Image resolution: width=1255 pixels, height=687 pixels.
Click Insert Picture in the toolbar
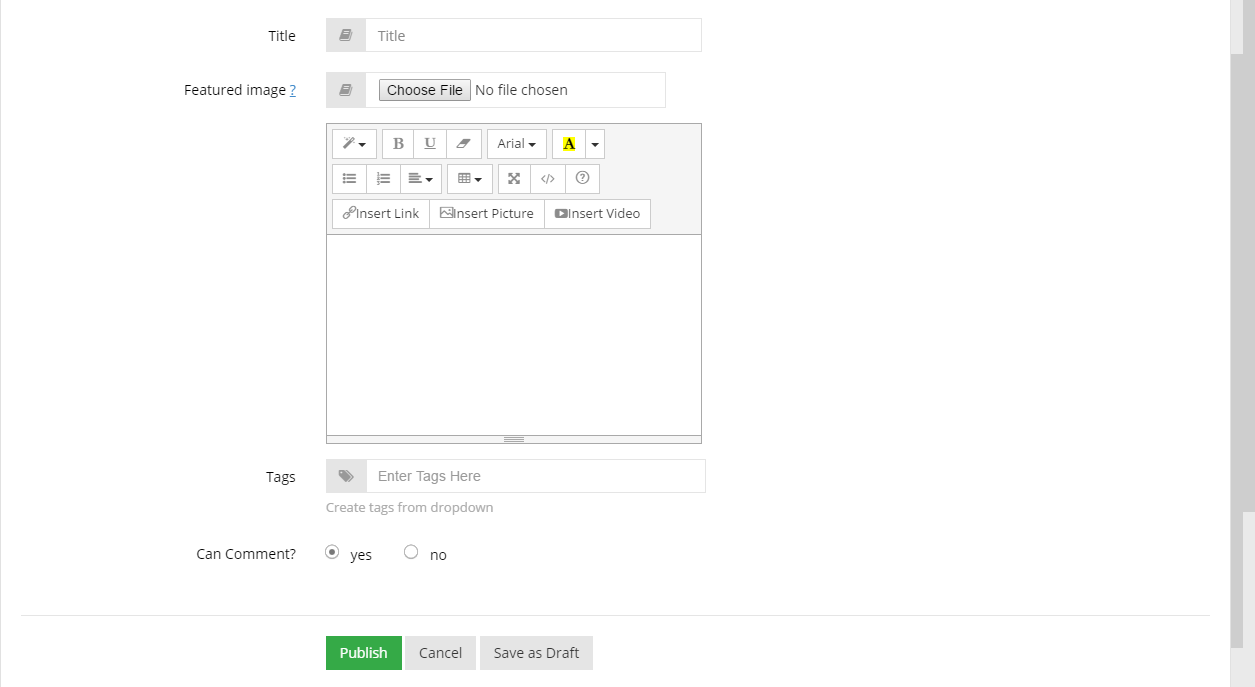point(487,214)
